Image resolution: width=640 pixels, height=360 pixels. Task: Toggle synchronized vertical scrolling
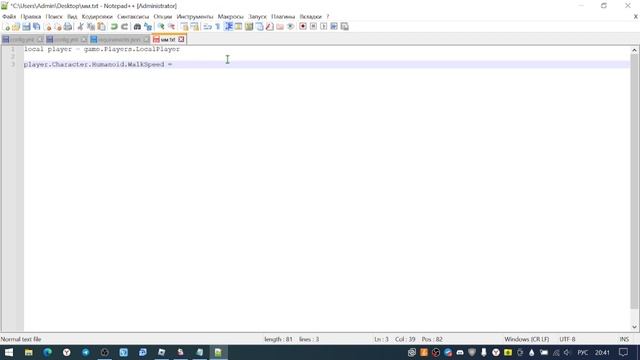[x=184, y=27]
